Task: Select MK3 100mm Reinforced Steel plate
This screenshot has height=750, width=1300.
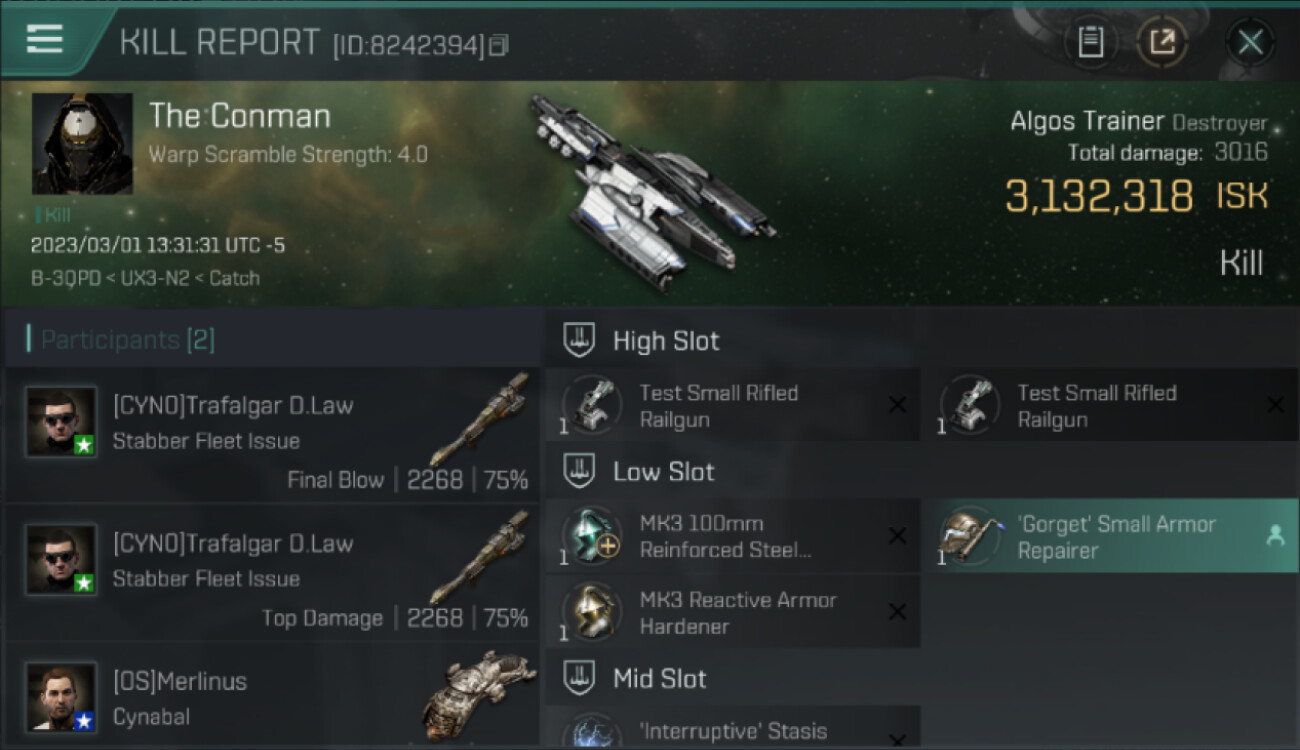Action: (733, 536)
